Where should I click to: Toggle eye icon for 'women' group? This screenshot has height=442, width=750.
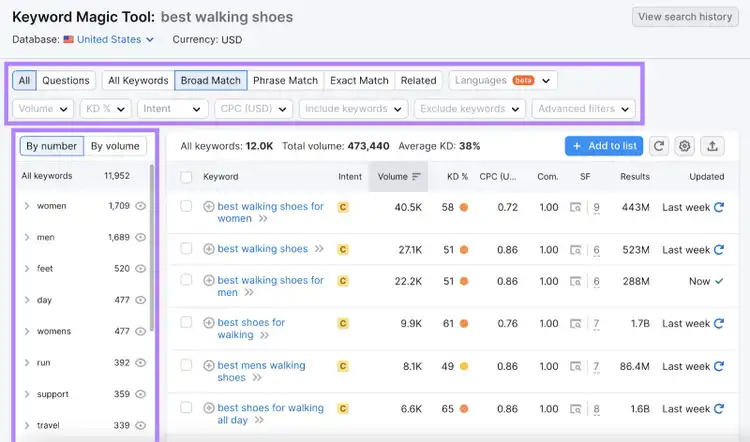click(x=140, y=206)
